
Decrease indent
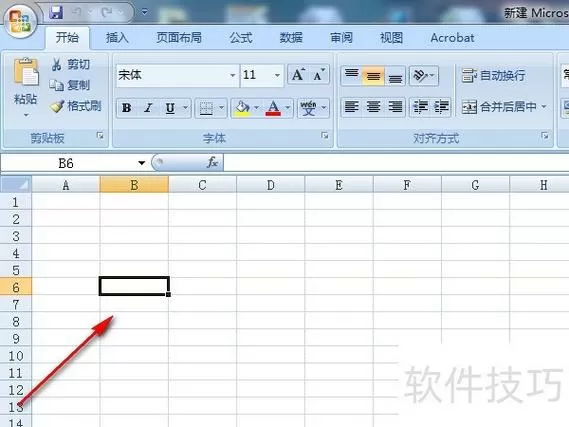(x=420, y=107)
